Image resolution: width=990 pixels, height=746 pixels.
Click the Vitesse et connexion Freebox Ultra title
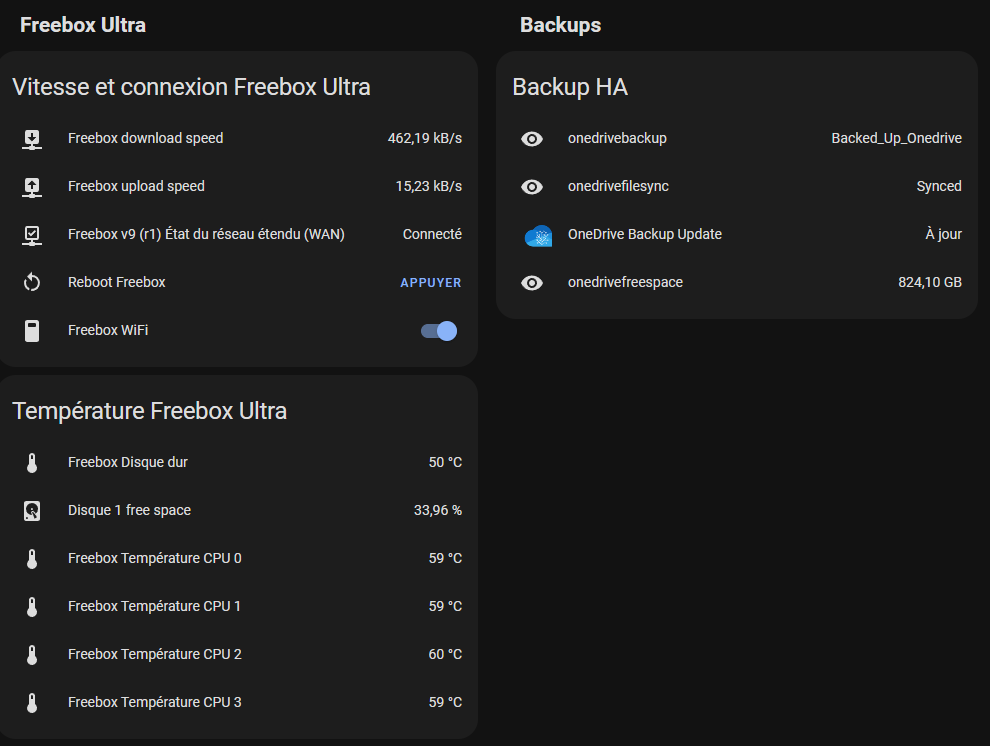(x=191, y=87)
